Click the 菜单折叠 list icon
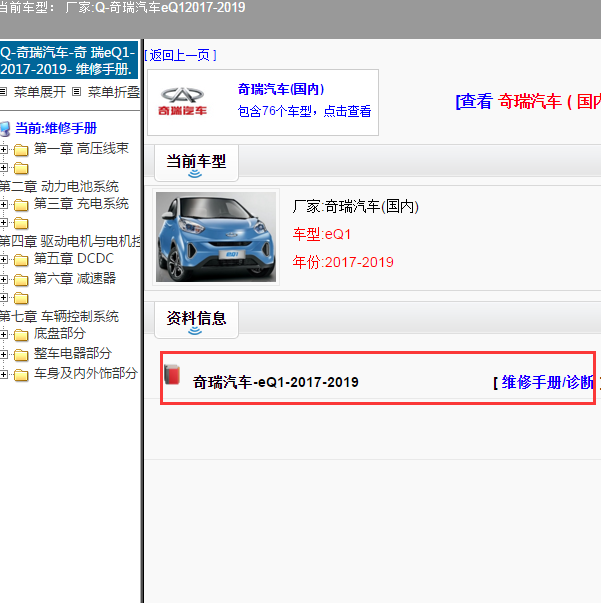Viewport: 601px width, 603px height. [77, 92]
